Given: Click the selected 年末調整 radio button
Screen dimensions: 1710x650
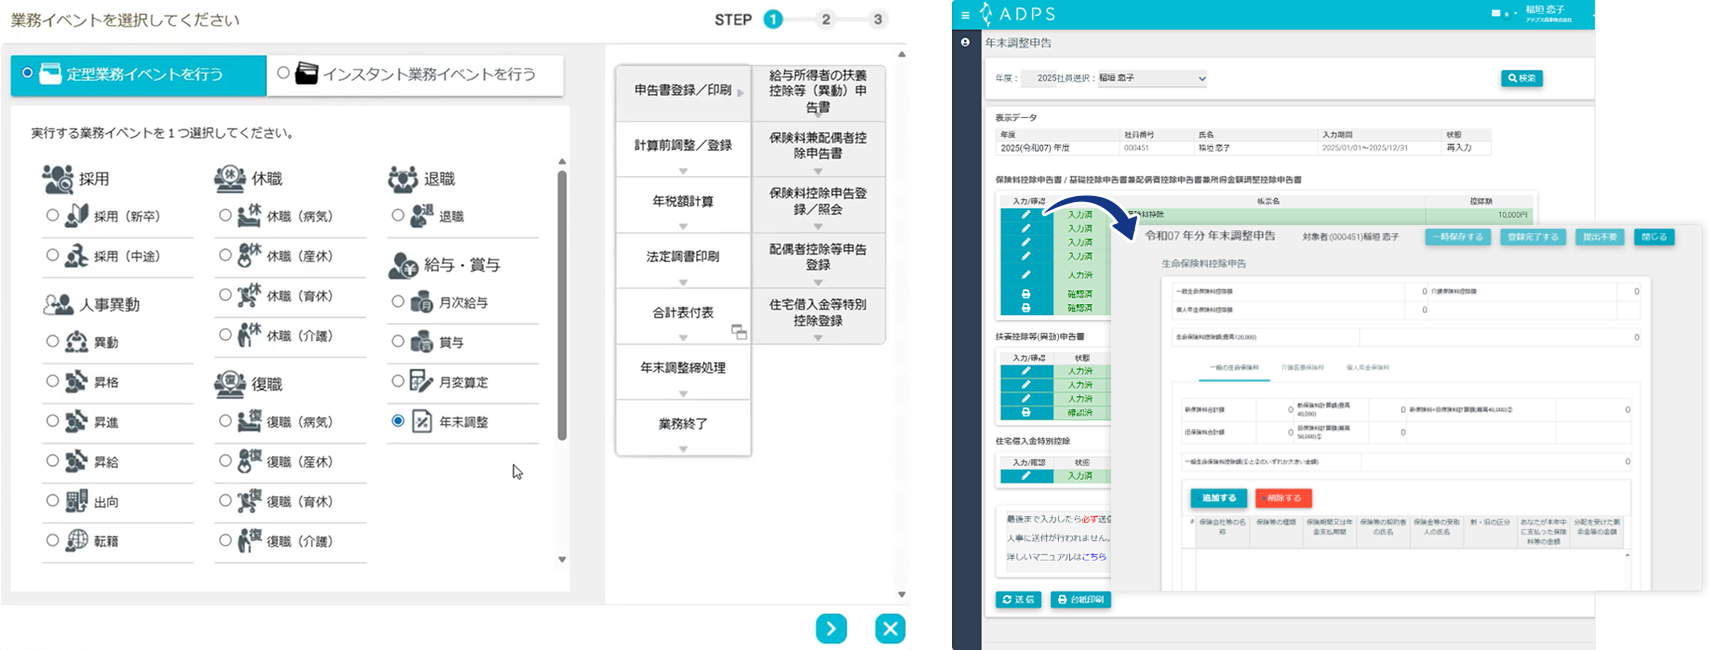Looking at the screenshot, I should [398, 421].
